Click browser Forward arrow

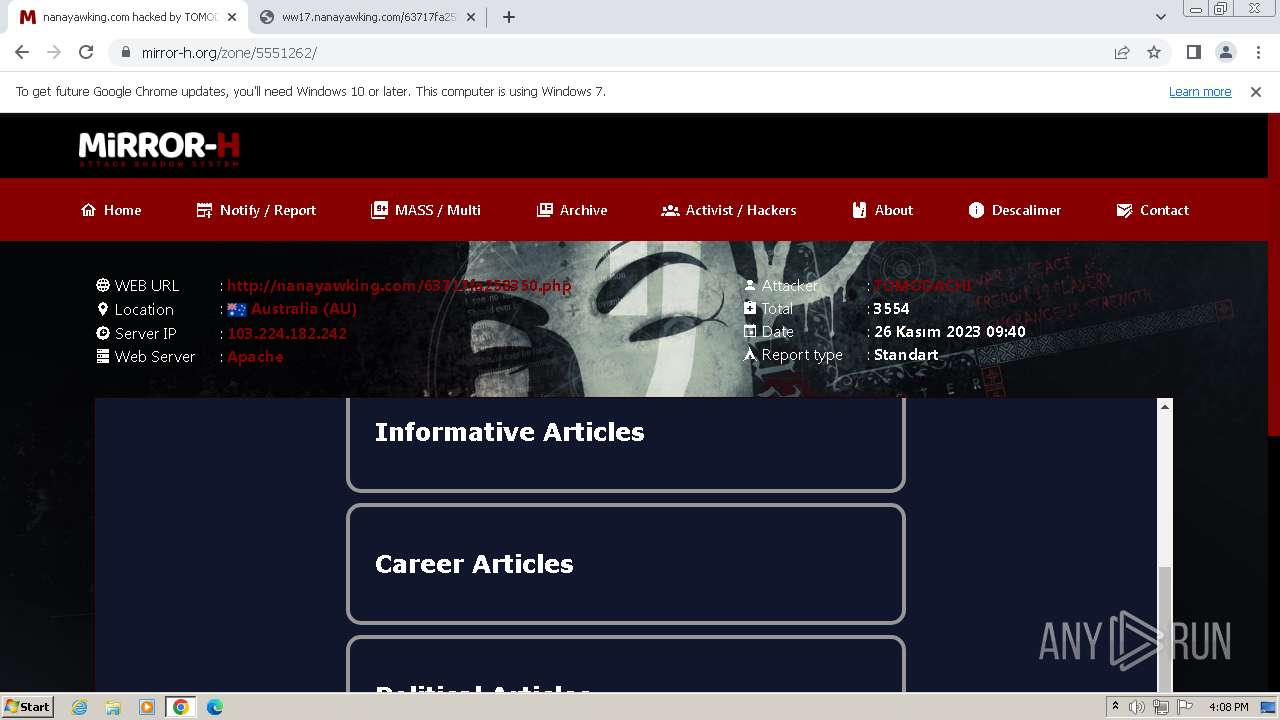click(54, 52)
